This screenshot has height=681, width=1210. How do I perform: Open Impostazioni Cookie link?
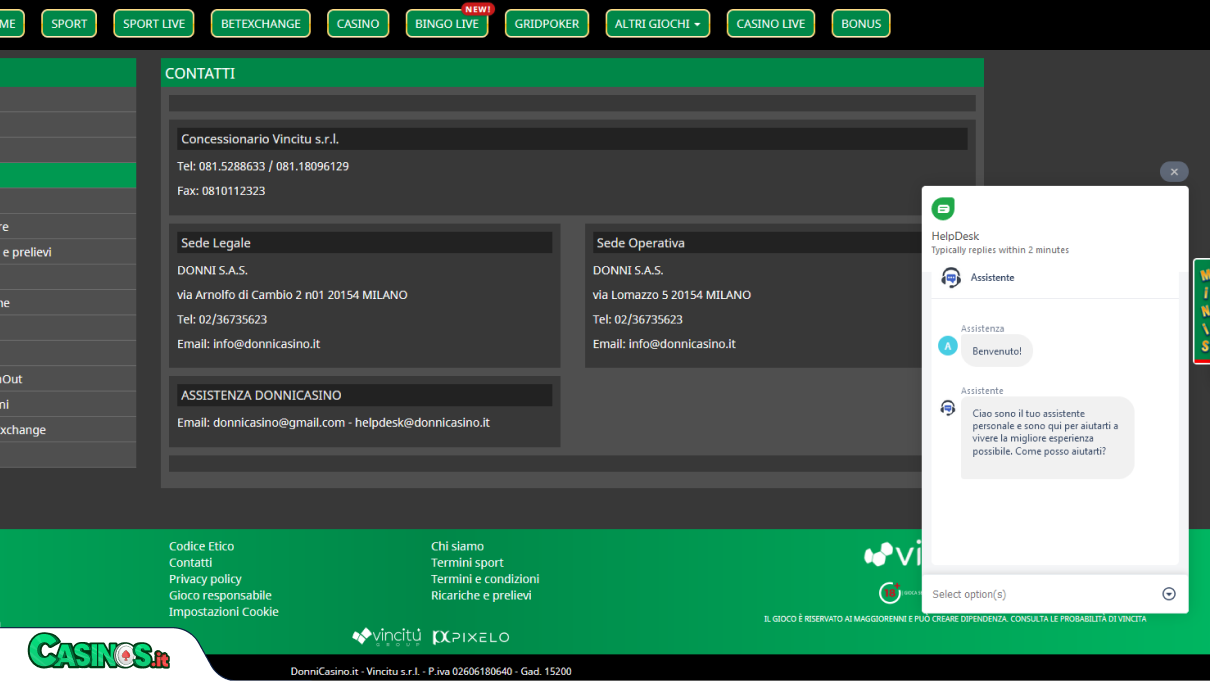pyautogui.click(x=224, y=612)
